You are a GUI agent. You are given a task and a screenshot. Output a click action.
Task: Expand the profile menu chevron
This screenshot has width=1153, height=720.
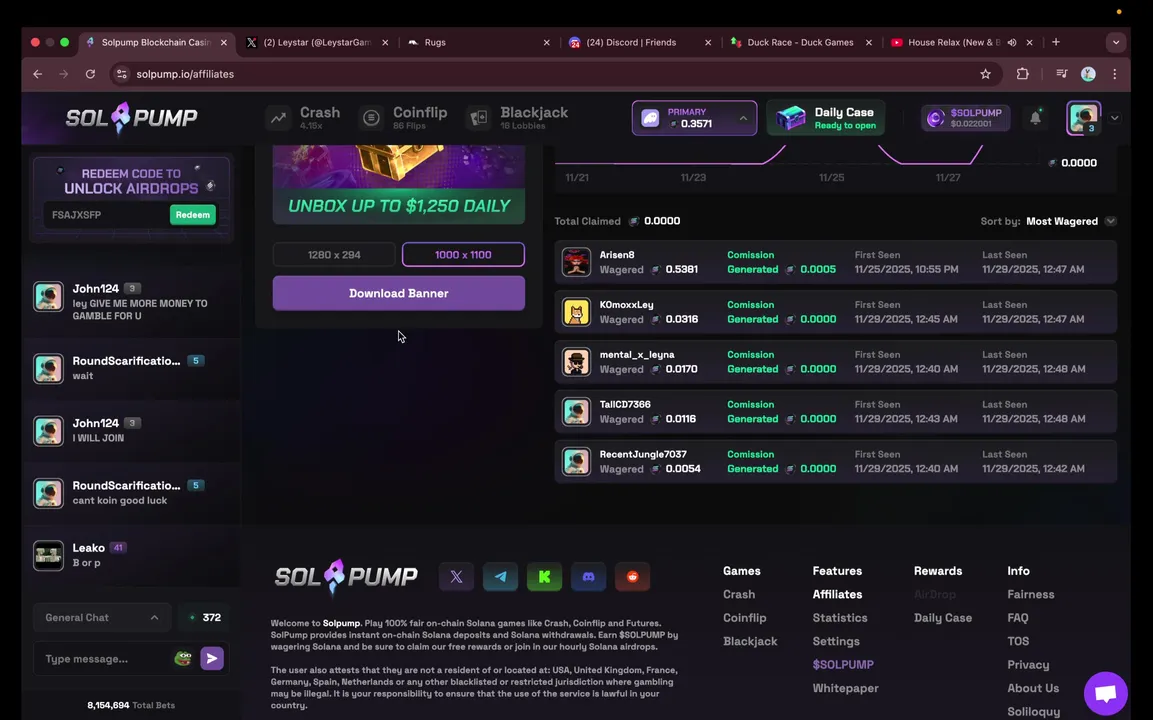point(1115,118)
